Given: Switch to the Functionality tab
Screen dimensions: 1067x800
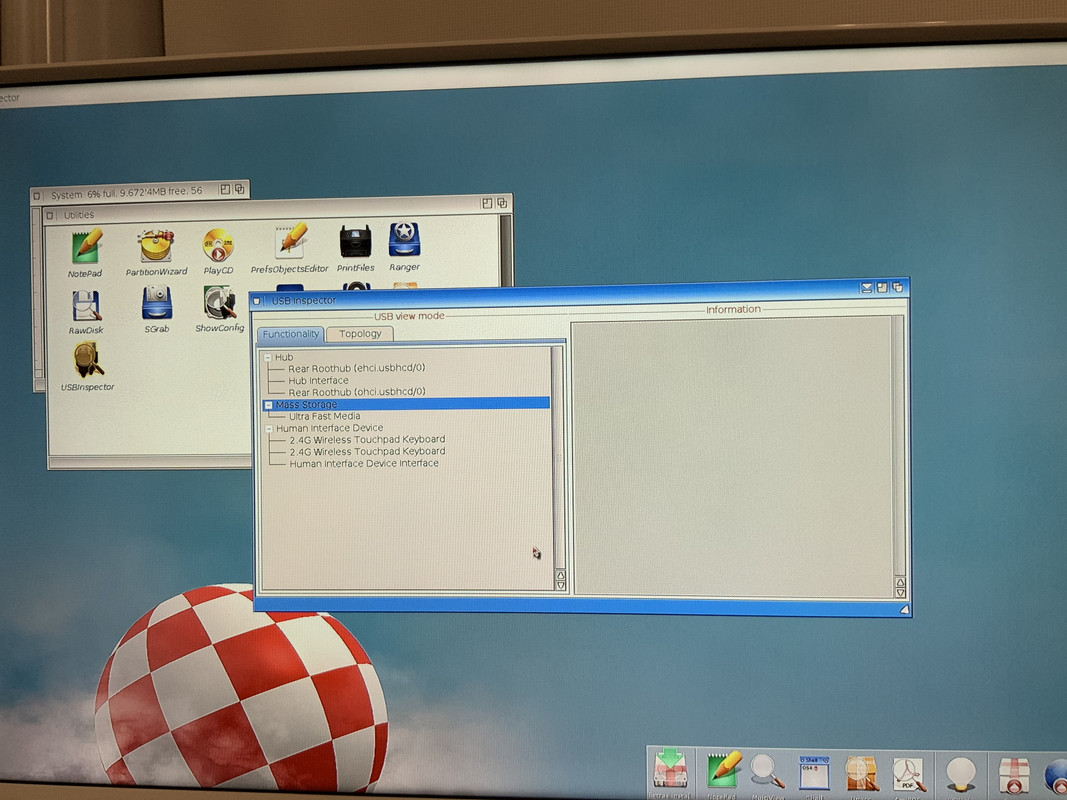Looking at the screenshot, I should tap(291, 334).
